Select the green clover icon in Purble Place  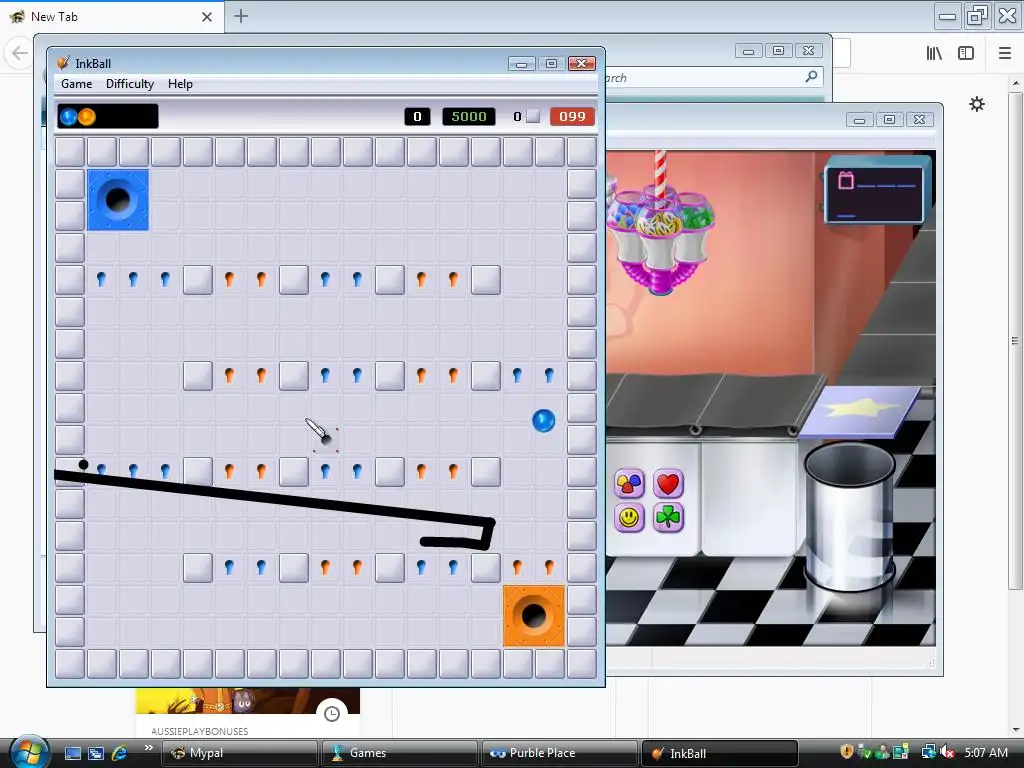(667, 518)
